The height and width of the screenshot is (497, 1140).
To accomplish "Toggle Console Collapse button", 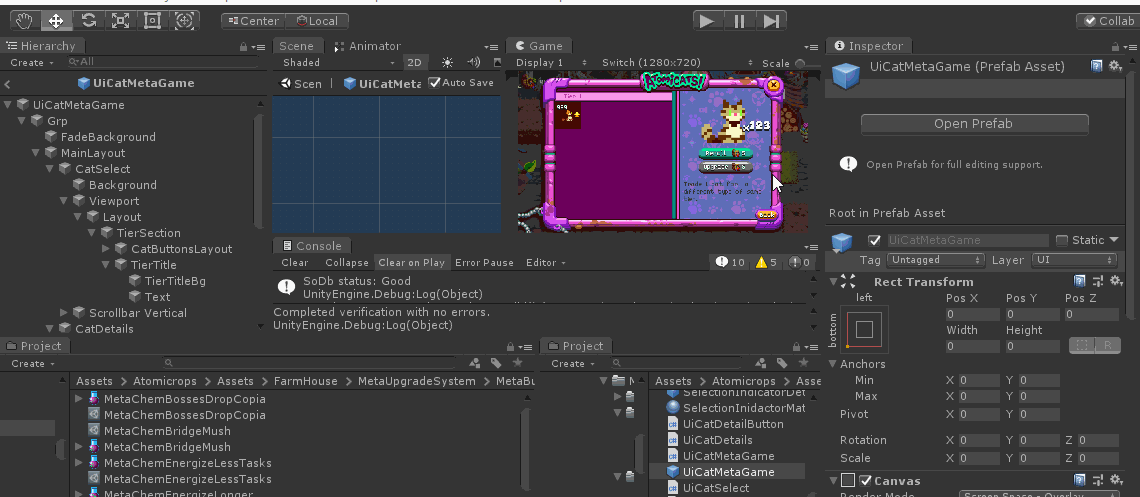I will click(347, 262).
